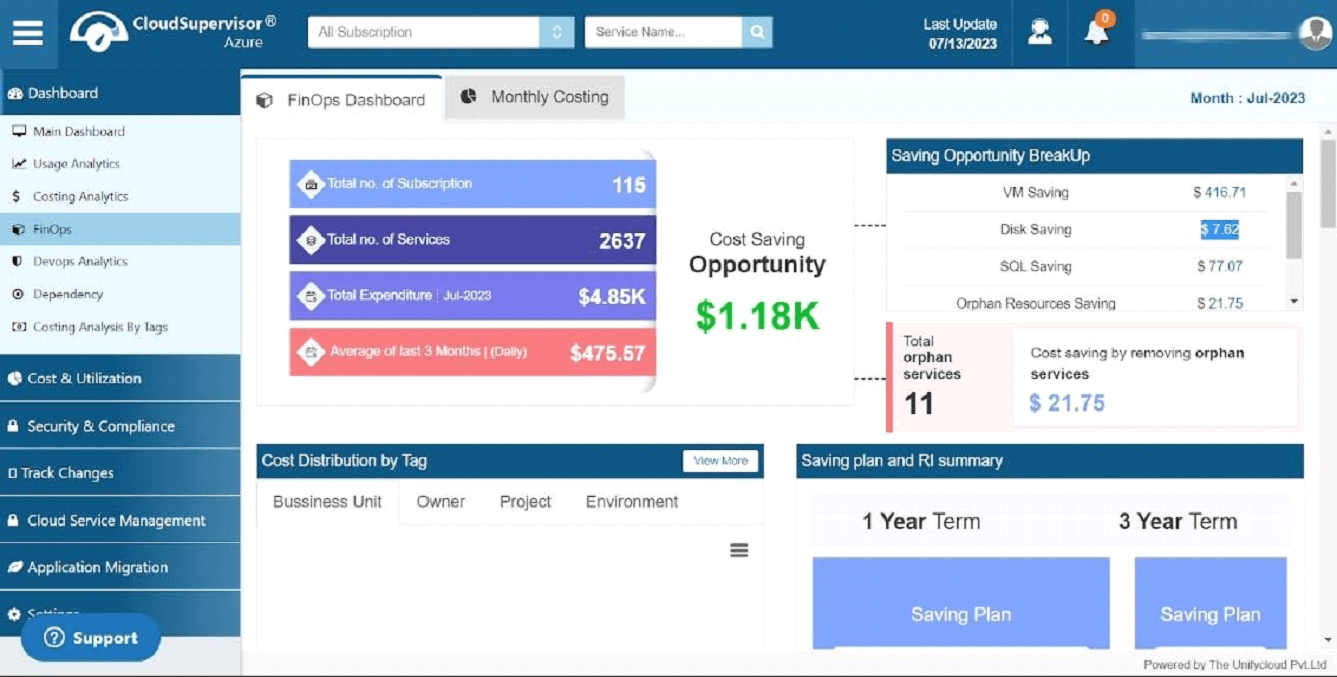The height and width of the screenshot is (677, 1337).
Task: Open the chart list menu icon
Action: (x=739, y=550)
